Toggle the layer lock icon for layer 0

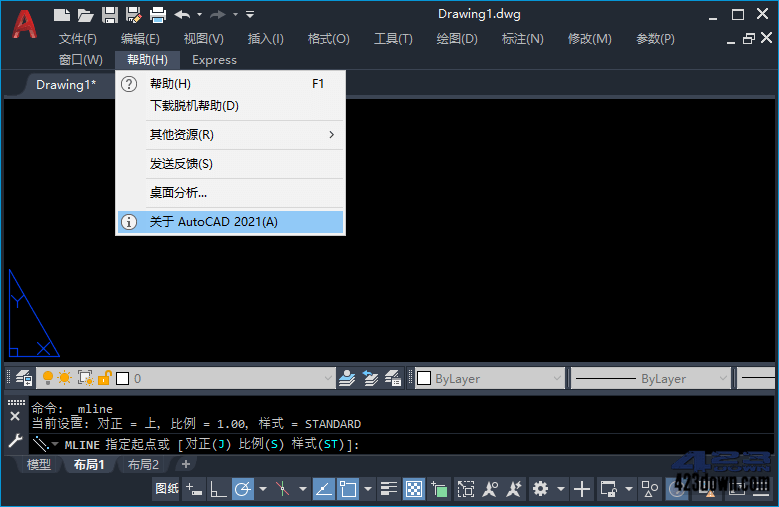[x=104, y=378]
